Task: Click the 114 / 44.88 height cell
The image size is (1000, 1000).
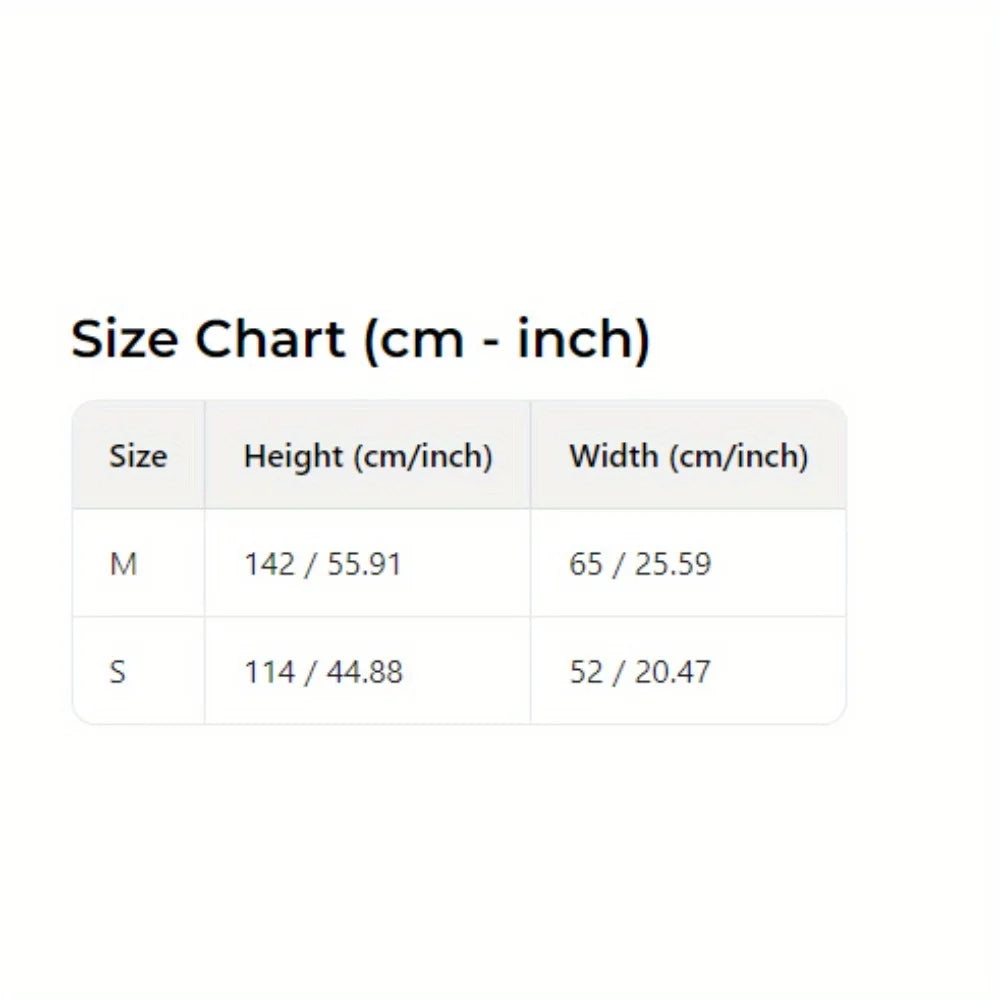Action: point(323,671)
